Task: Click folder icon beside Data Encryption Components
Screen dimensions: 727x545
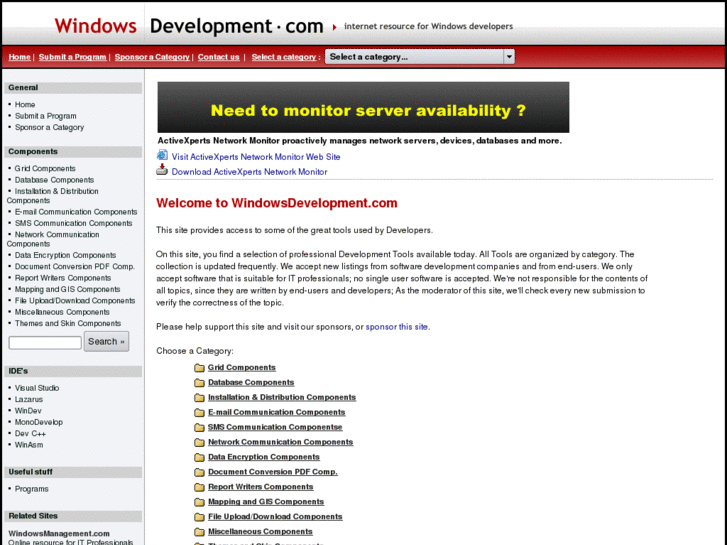Action: click(x=199, y=457)
